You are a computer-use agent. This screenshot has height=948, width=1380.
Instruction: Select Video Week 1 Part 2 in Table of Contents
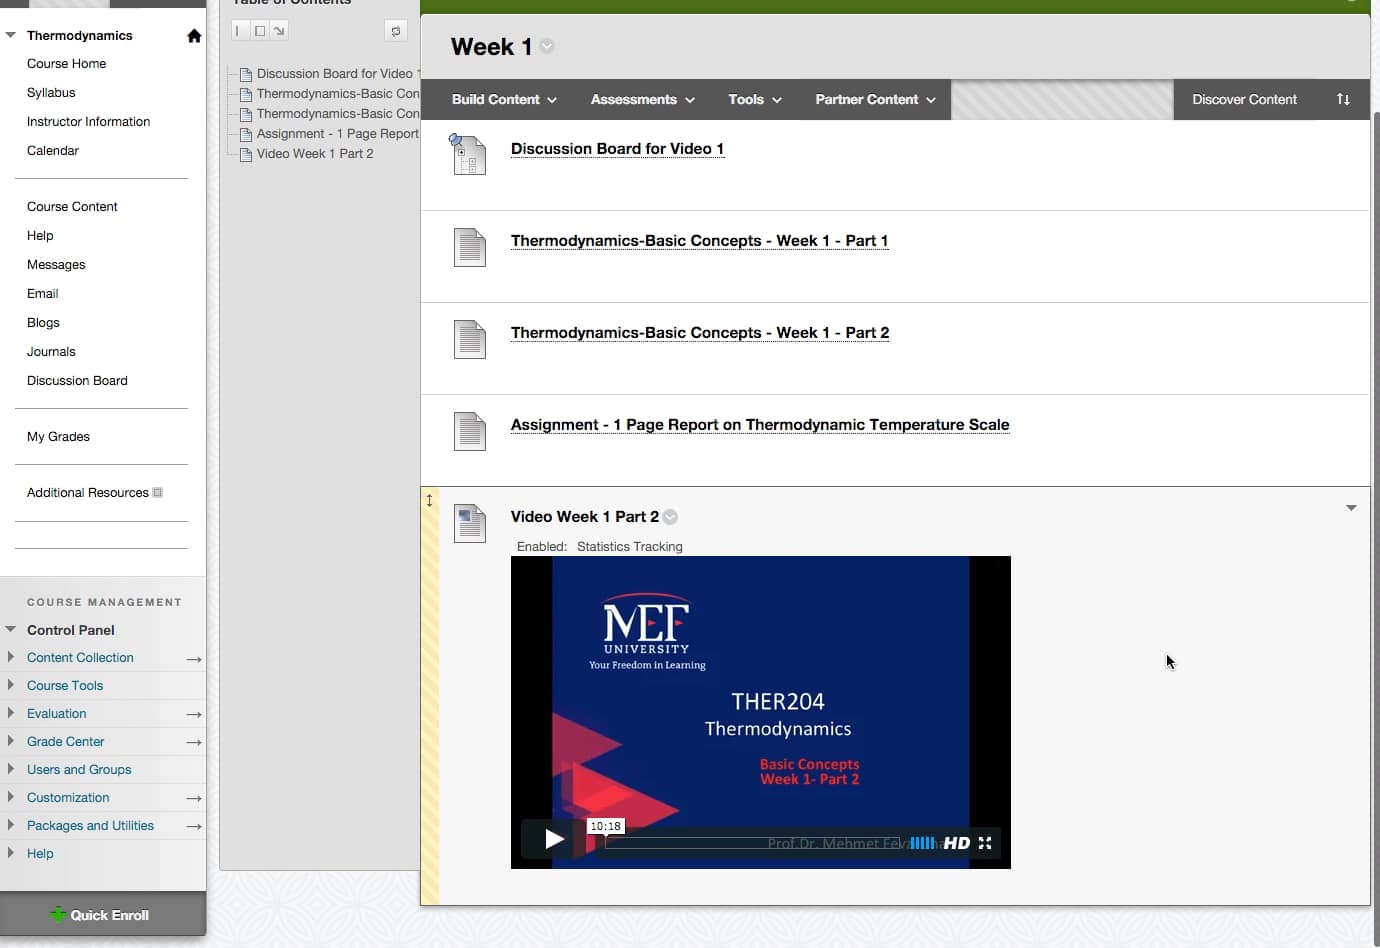tap(315, 153)
